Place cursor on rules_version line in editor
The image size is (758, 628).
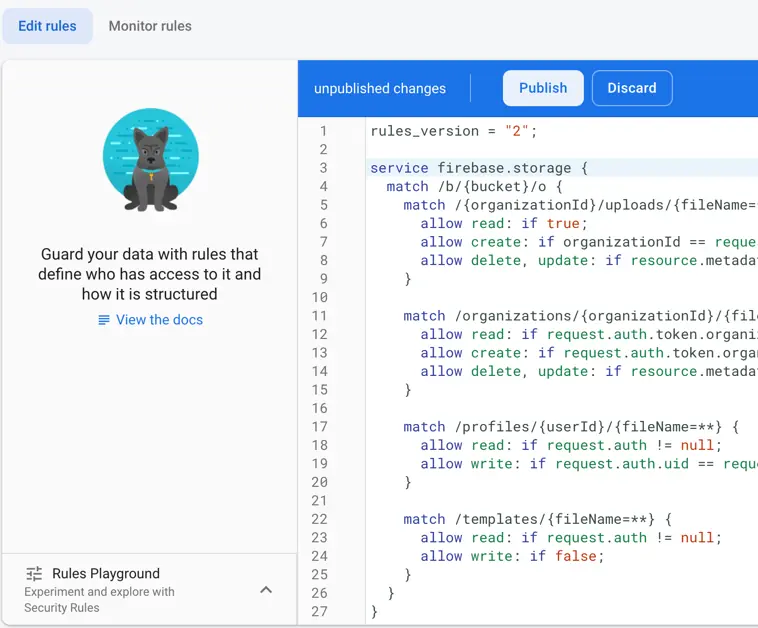[x=454, y=131]
